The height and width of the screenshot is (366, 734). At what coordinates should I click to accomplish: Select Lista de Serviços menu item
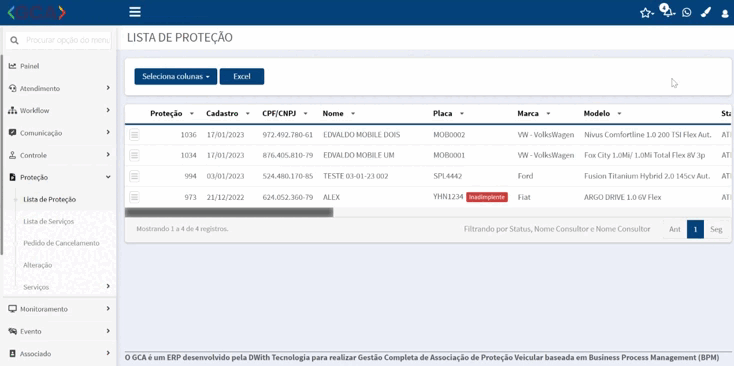click(x=49, y=221)
